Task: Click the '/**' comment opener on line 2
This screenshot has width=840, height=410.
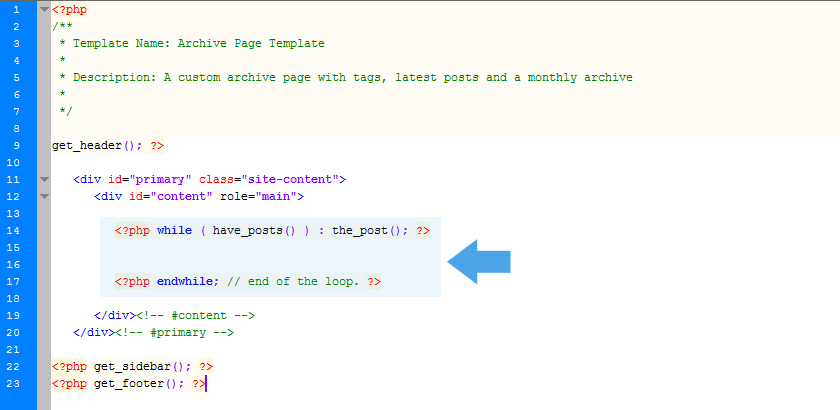Action: tap(62, 27)
